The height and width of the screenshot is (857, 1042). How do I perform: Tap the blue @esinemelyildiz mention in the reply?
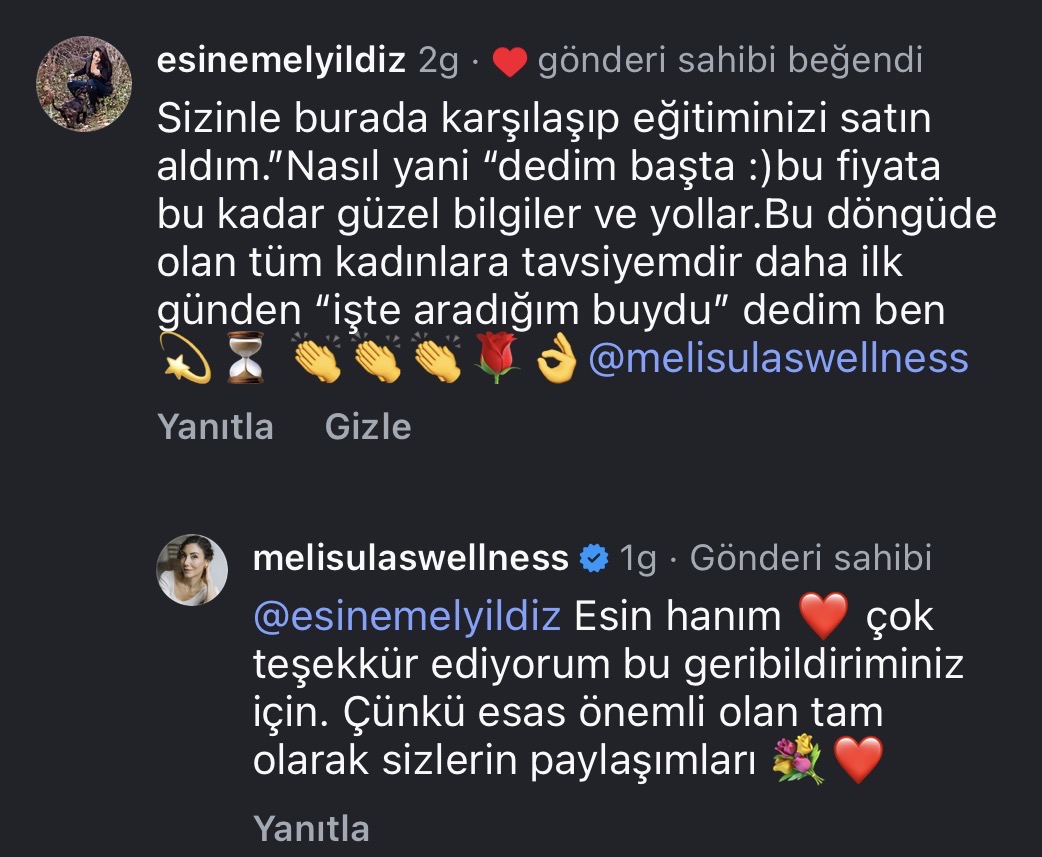[407, 616]
